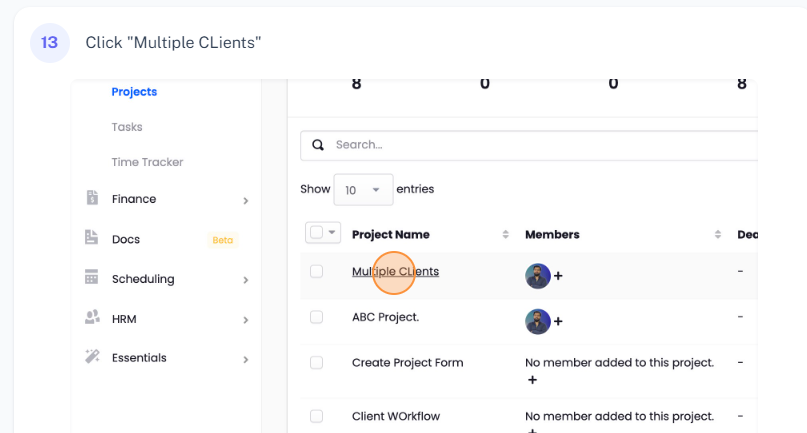This screenshot has height=433, width=807.
Task: Click the HRM people icon
Action: [x=92, y=318]
